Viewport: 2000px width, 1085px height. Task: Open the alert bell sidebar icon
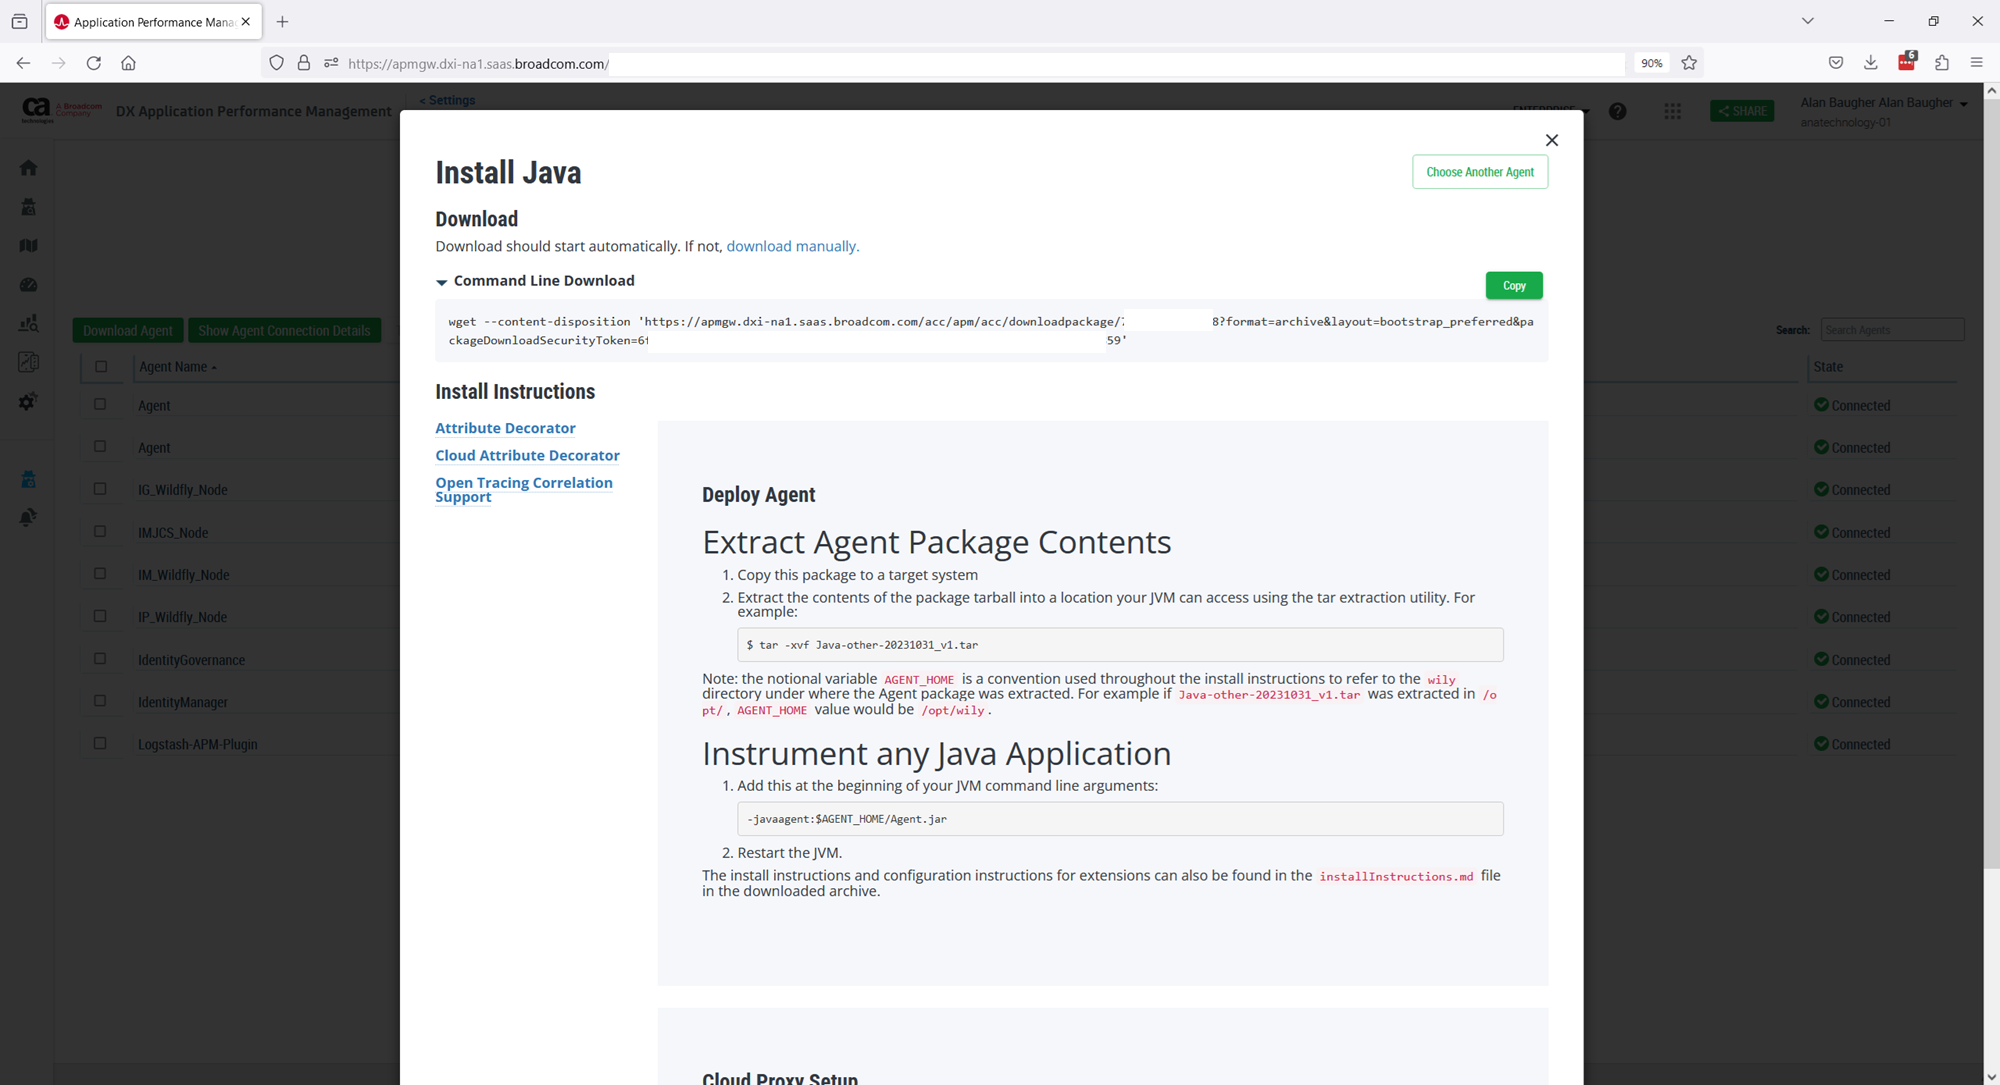28,517
